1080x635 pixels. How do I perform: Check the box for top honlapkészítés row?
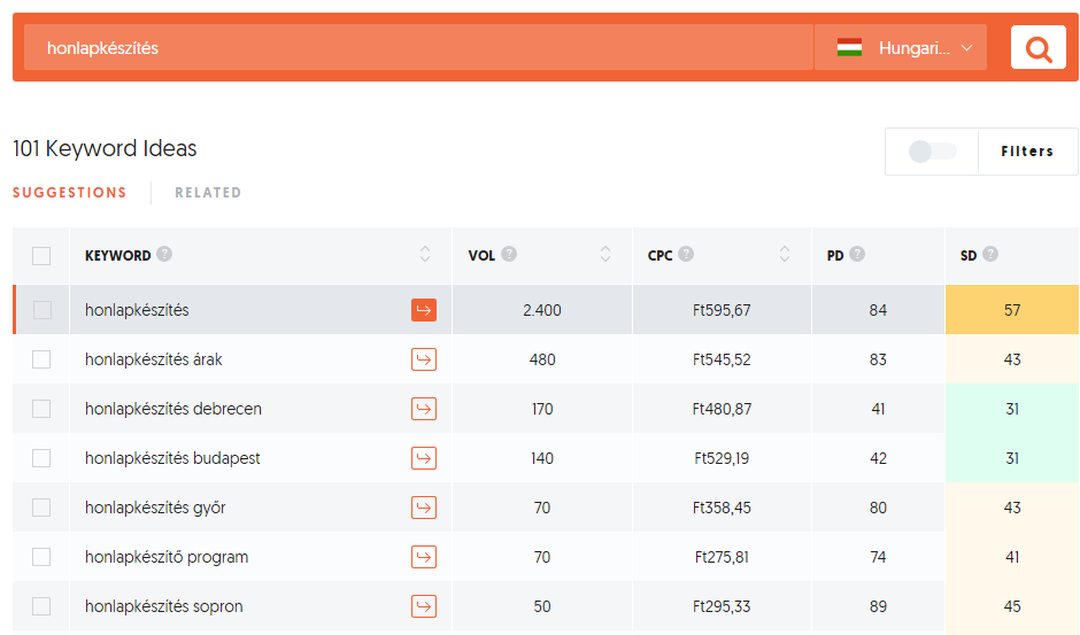[x=42, y=310]
